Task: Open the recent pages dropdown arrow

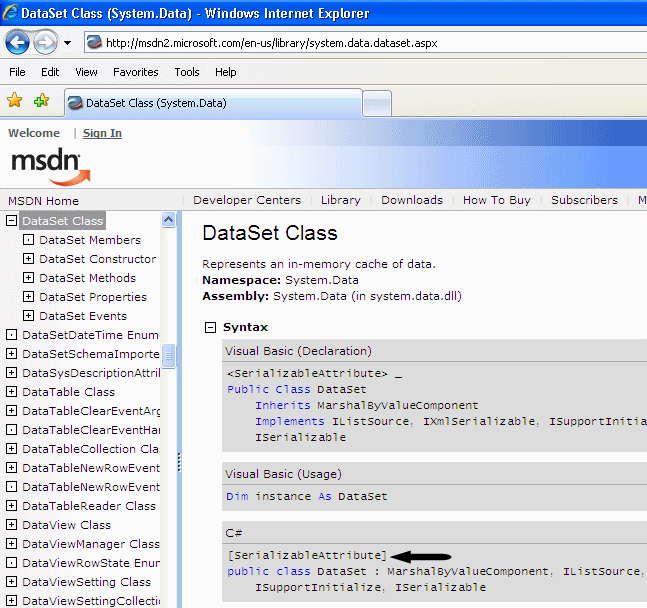Action: tap(68, 43)
